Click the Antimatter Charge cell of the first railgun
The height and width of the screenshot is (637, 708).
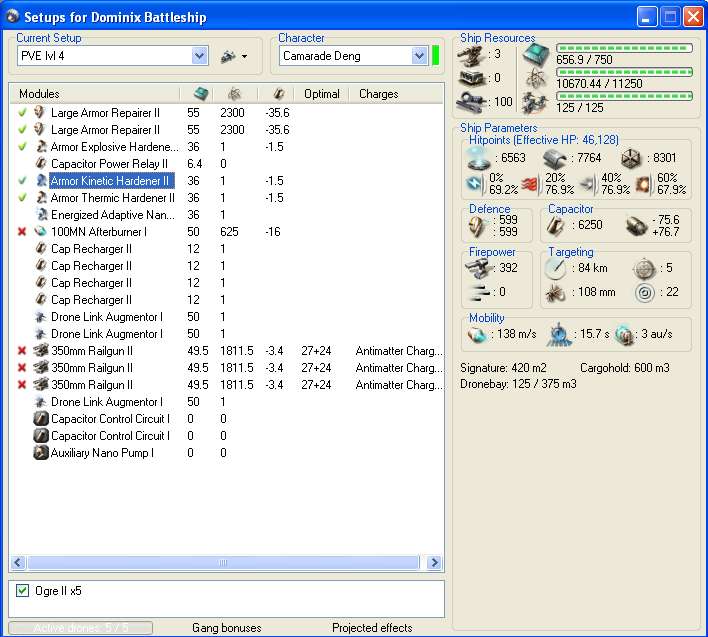click(398, 351)
